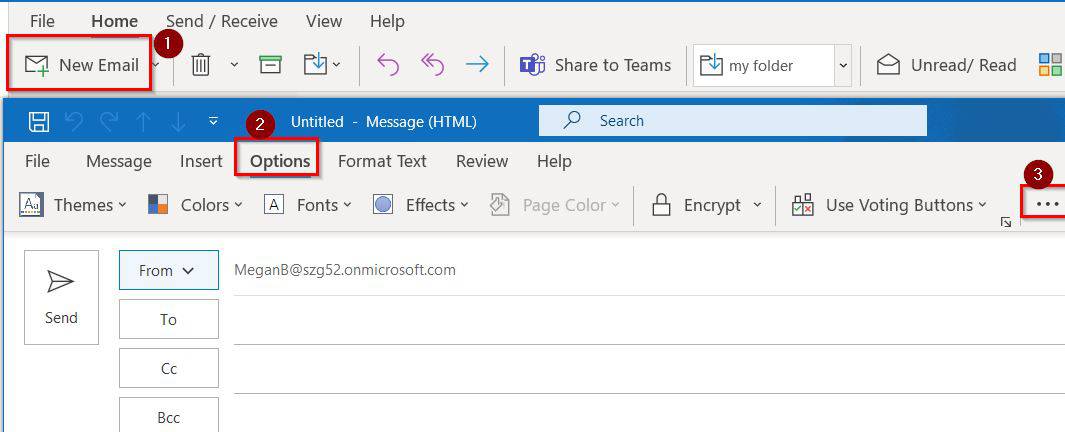Screen dimensions: 1065x432
Task: Click the Send button
Action: click(x=61, y=298)
